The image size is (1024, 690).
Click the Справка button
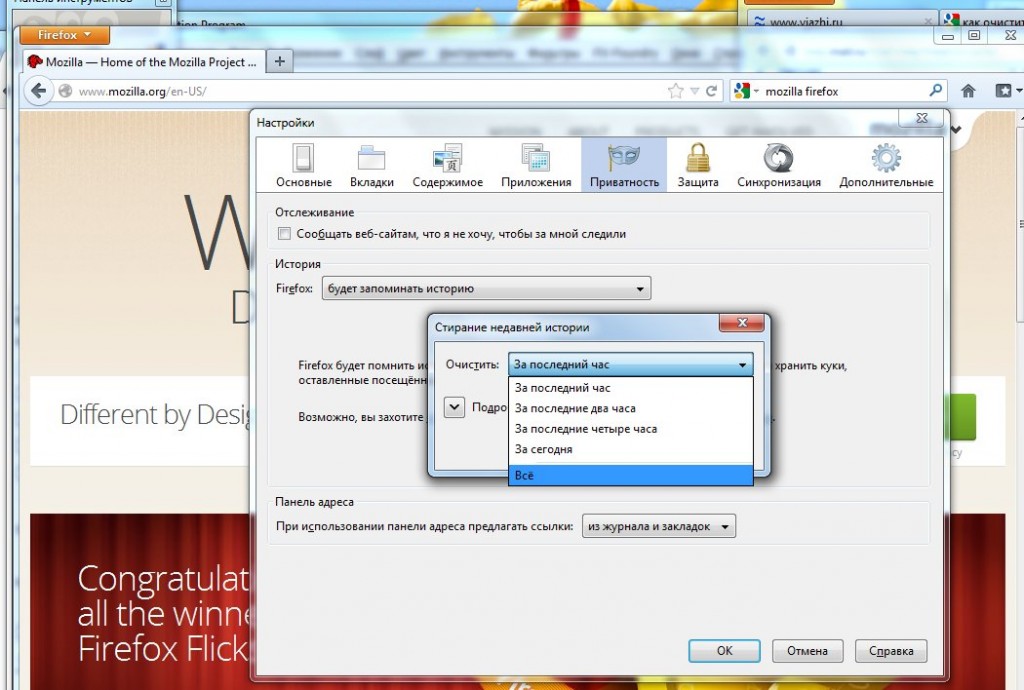[891, 651]
